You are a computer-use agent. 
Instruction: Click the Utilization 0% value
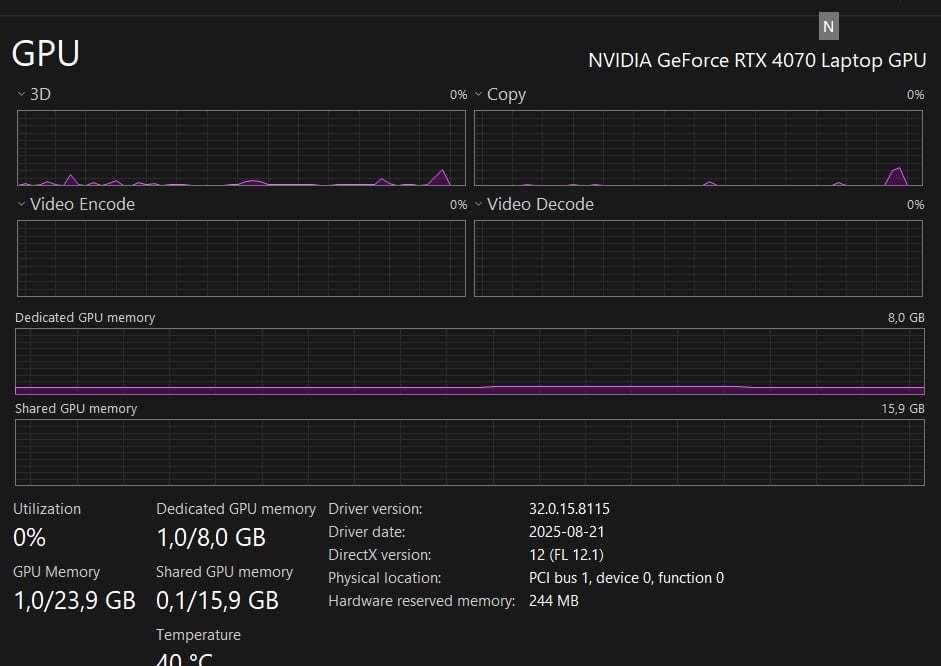click(x=30, y=537)
